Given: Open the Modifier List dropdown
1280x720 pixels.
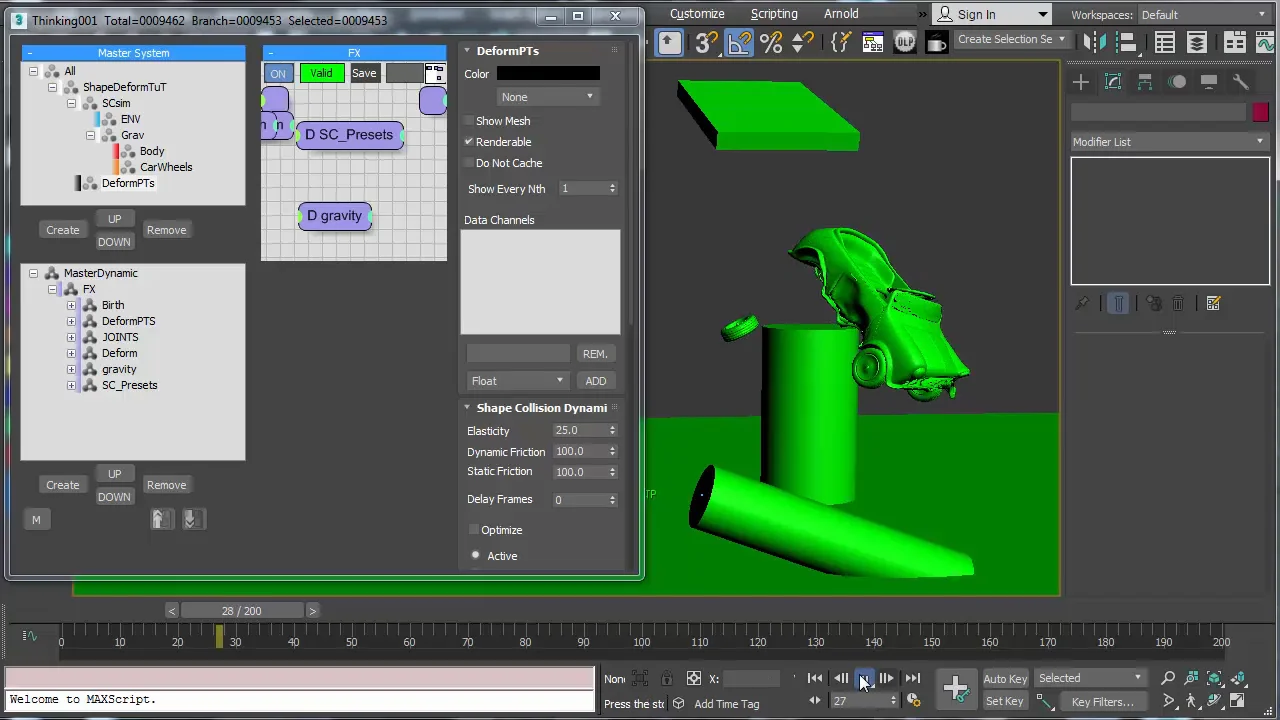Looking at the screenshot, I should point(1169,142).
